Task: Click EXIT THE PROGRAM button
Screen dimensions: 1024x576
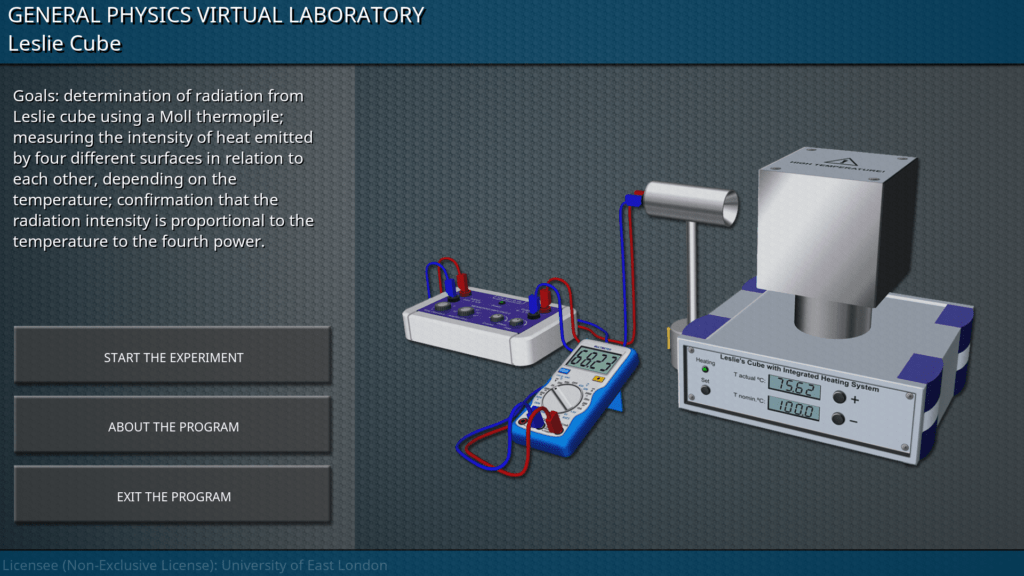Action: point(173,496)
